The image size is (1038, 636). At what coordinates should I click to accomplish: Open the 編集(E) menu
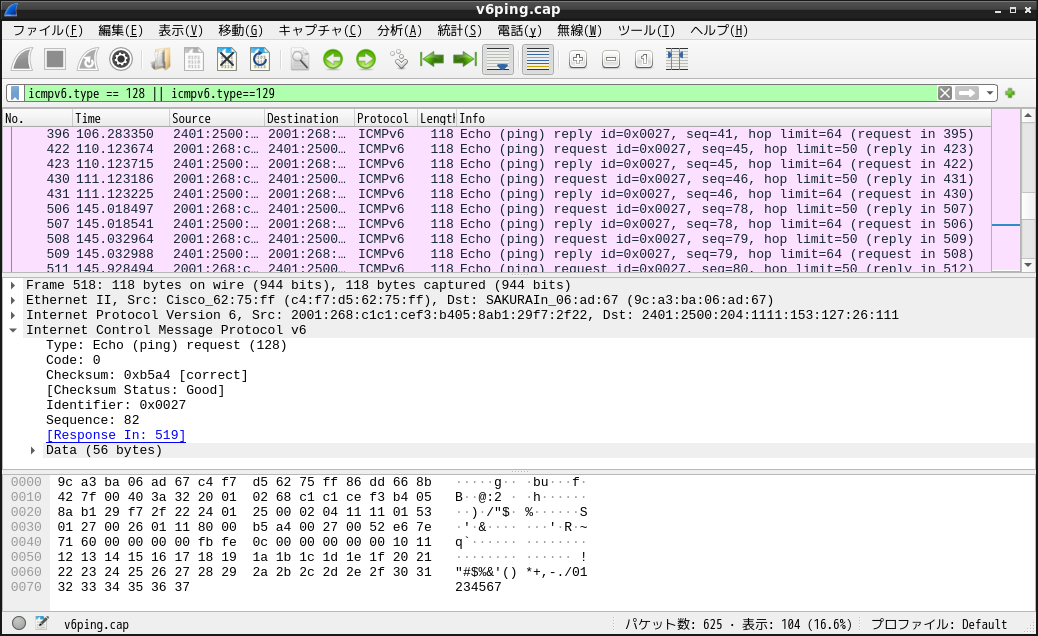pyautogui.click(x=120, y=30)
